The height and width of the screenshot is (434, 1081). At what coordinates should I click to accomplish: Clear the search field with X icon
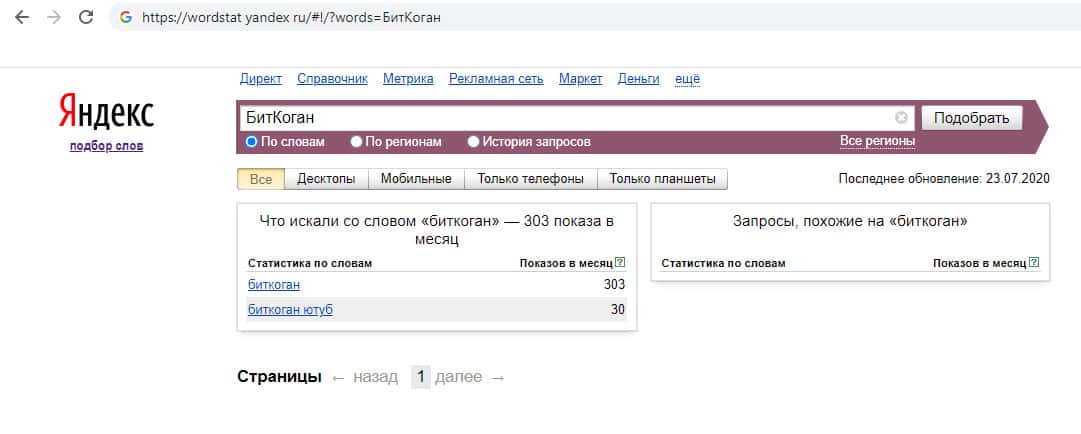(x=901, y=118)
